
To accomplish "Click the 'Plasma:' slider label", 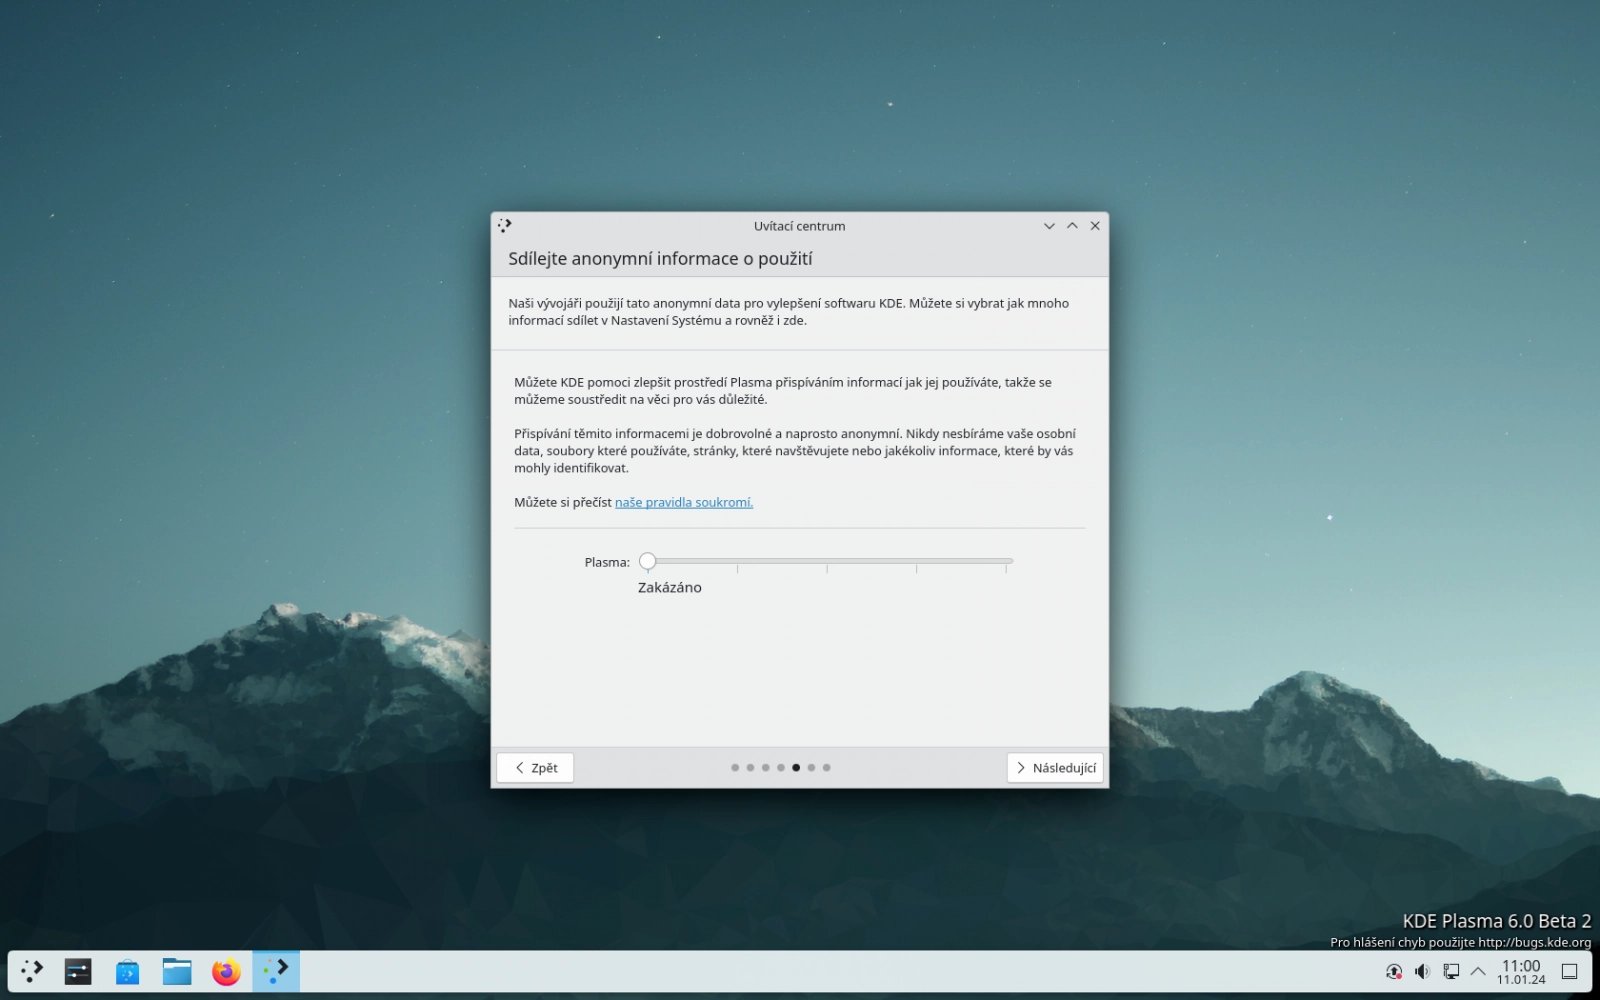I will (x=607, y=562).
